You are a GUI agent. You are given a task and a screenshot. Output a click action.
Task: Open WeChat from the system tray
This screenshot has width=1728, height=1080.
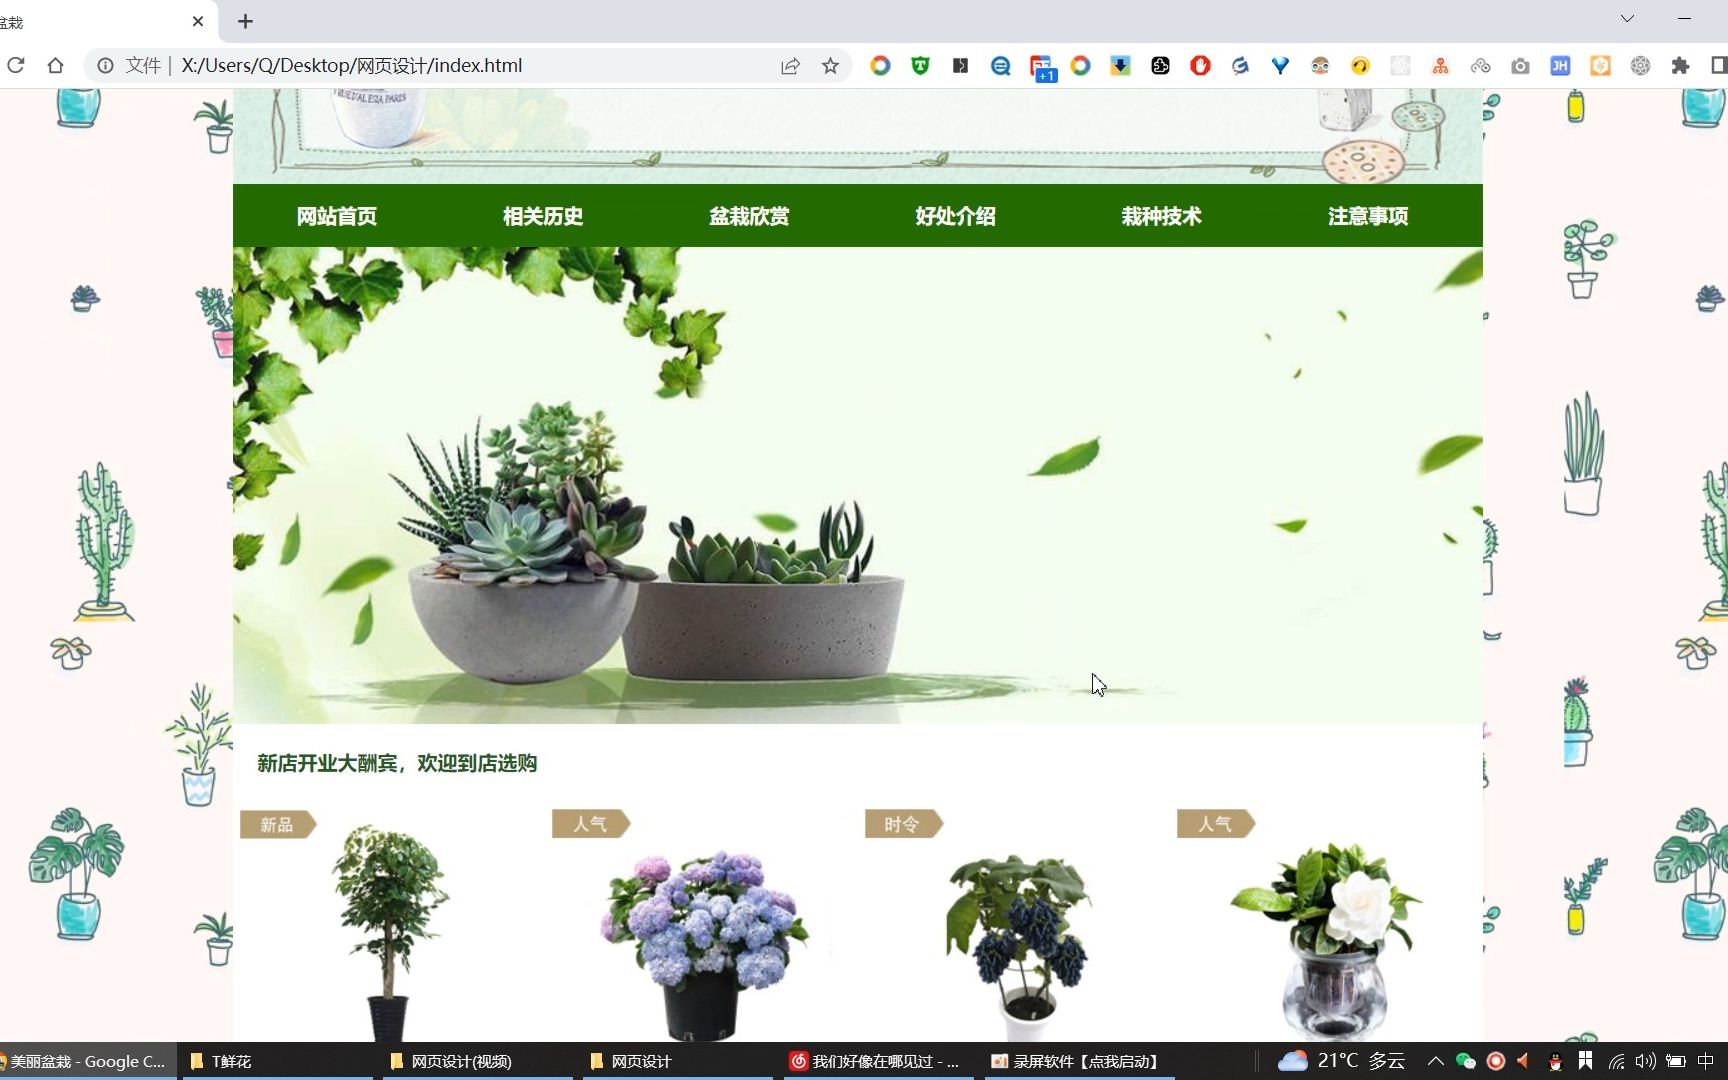point(1466,1061)
